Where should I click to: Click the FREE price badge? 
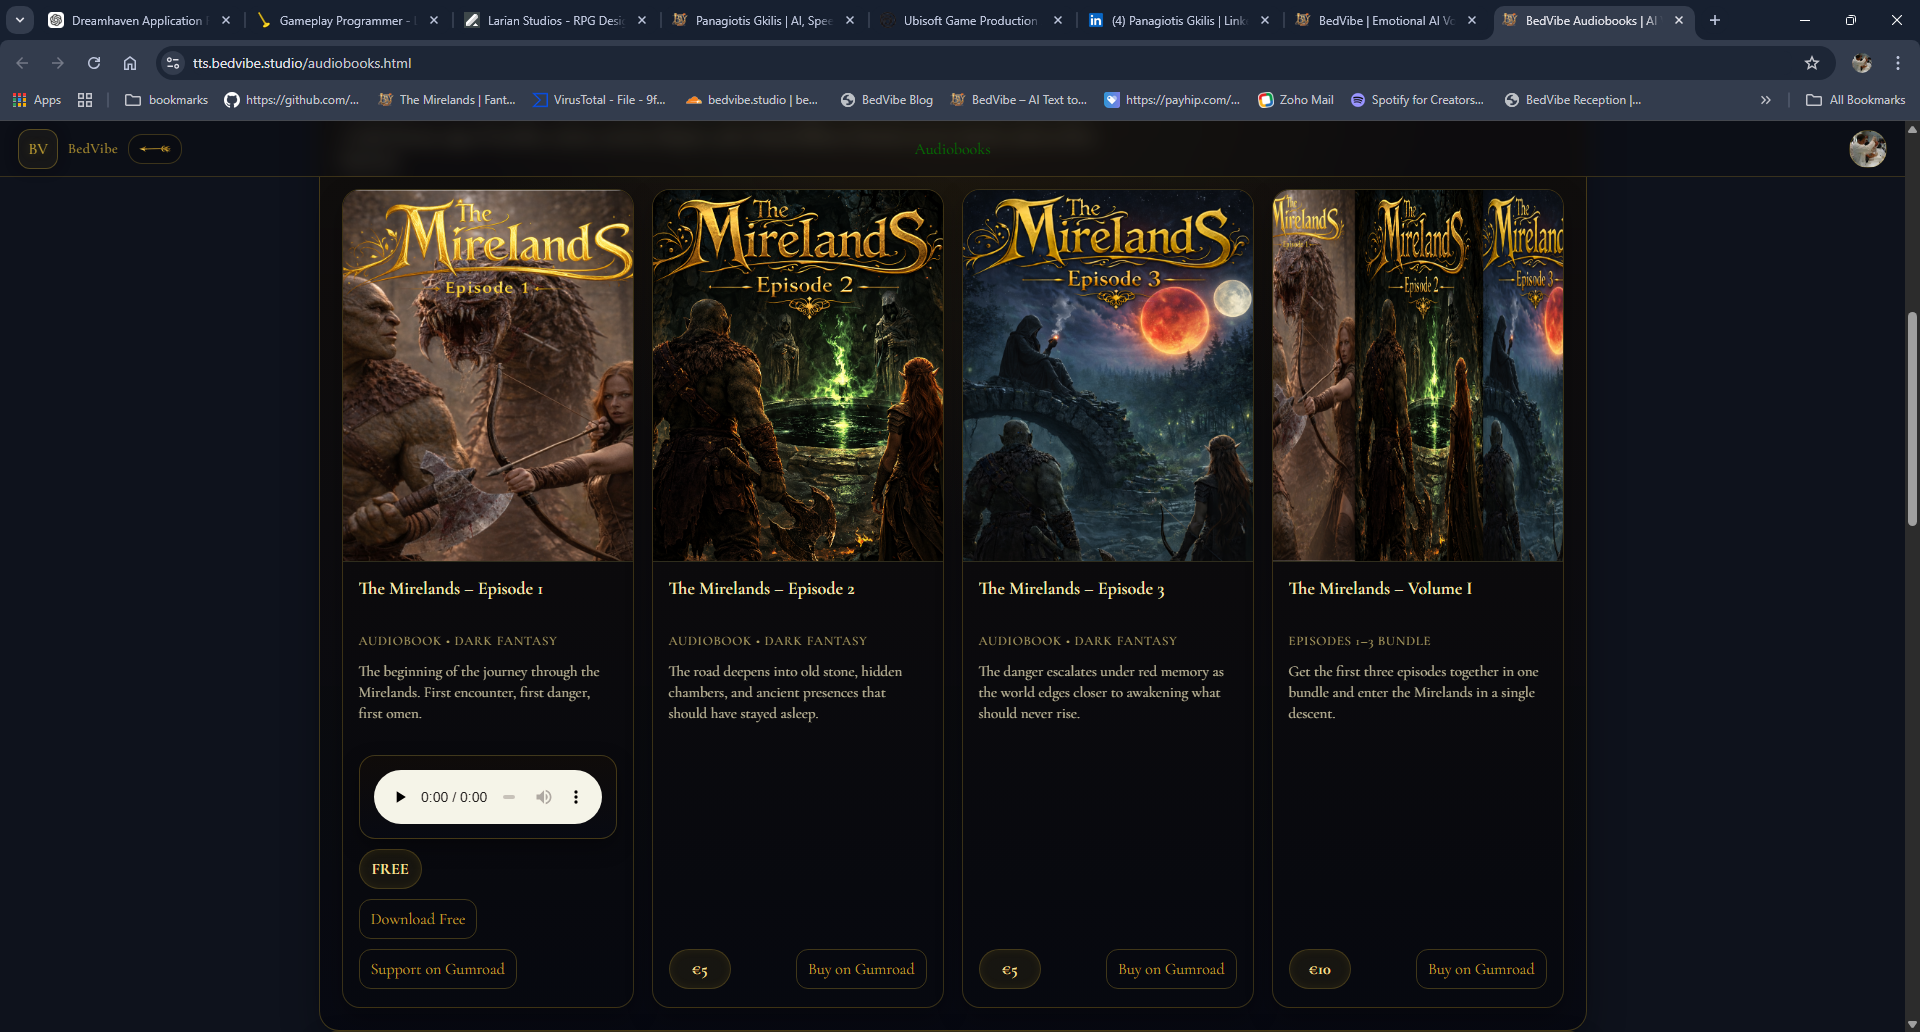(x=390, y=869)
